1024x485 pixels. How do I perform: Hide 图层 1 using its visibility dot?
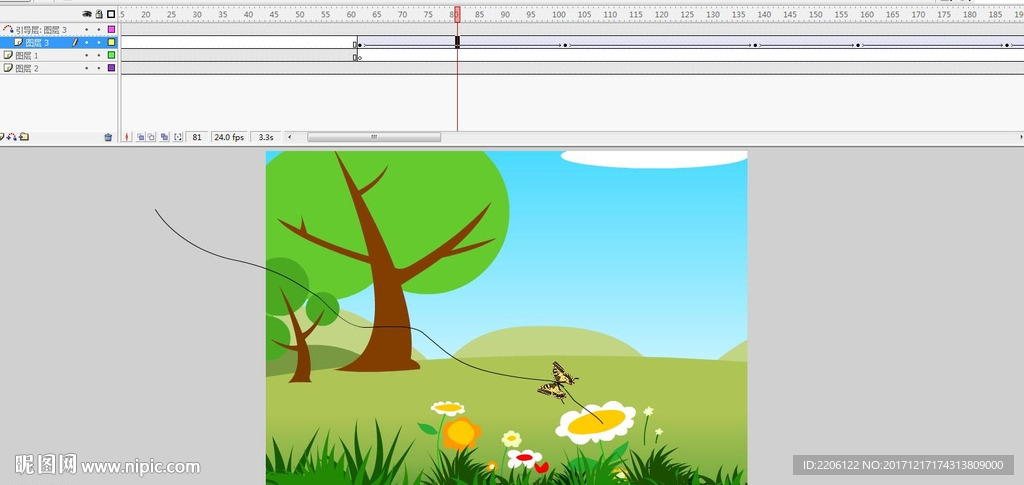[86, 55]
